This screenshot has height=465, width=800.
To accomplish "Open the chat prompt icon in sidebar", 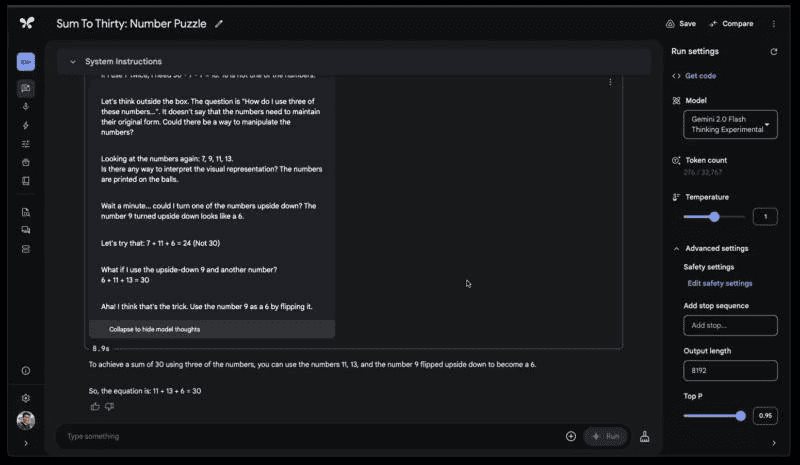I will pyautogui.click(x=26, y=88).
